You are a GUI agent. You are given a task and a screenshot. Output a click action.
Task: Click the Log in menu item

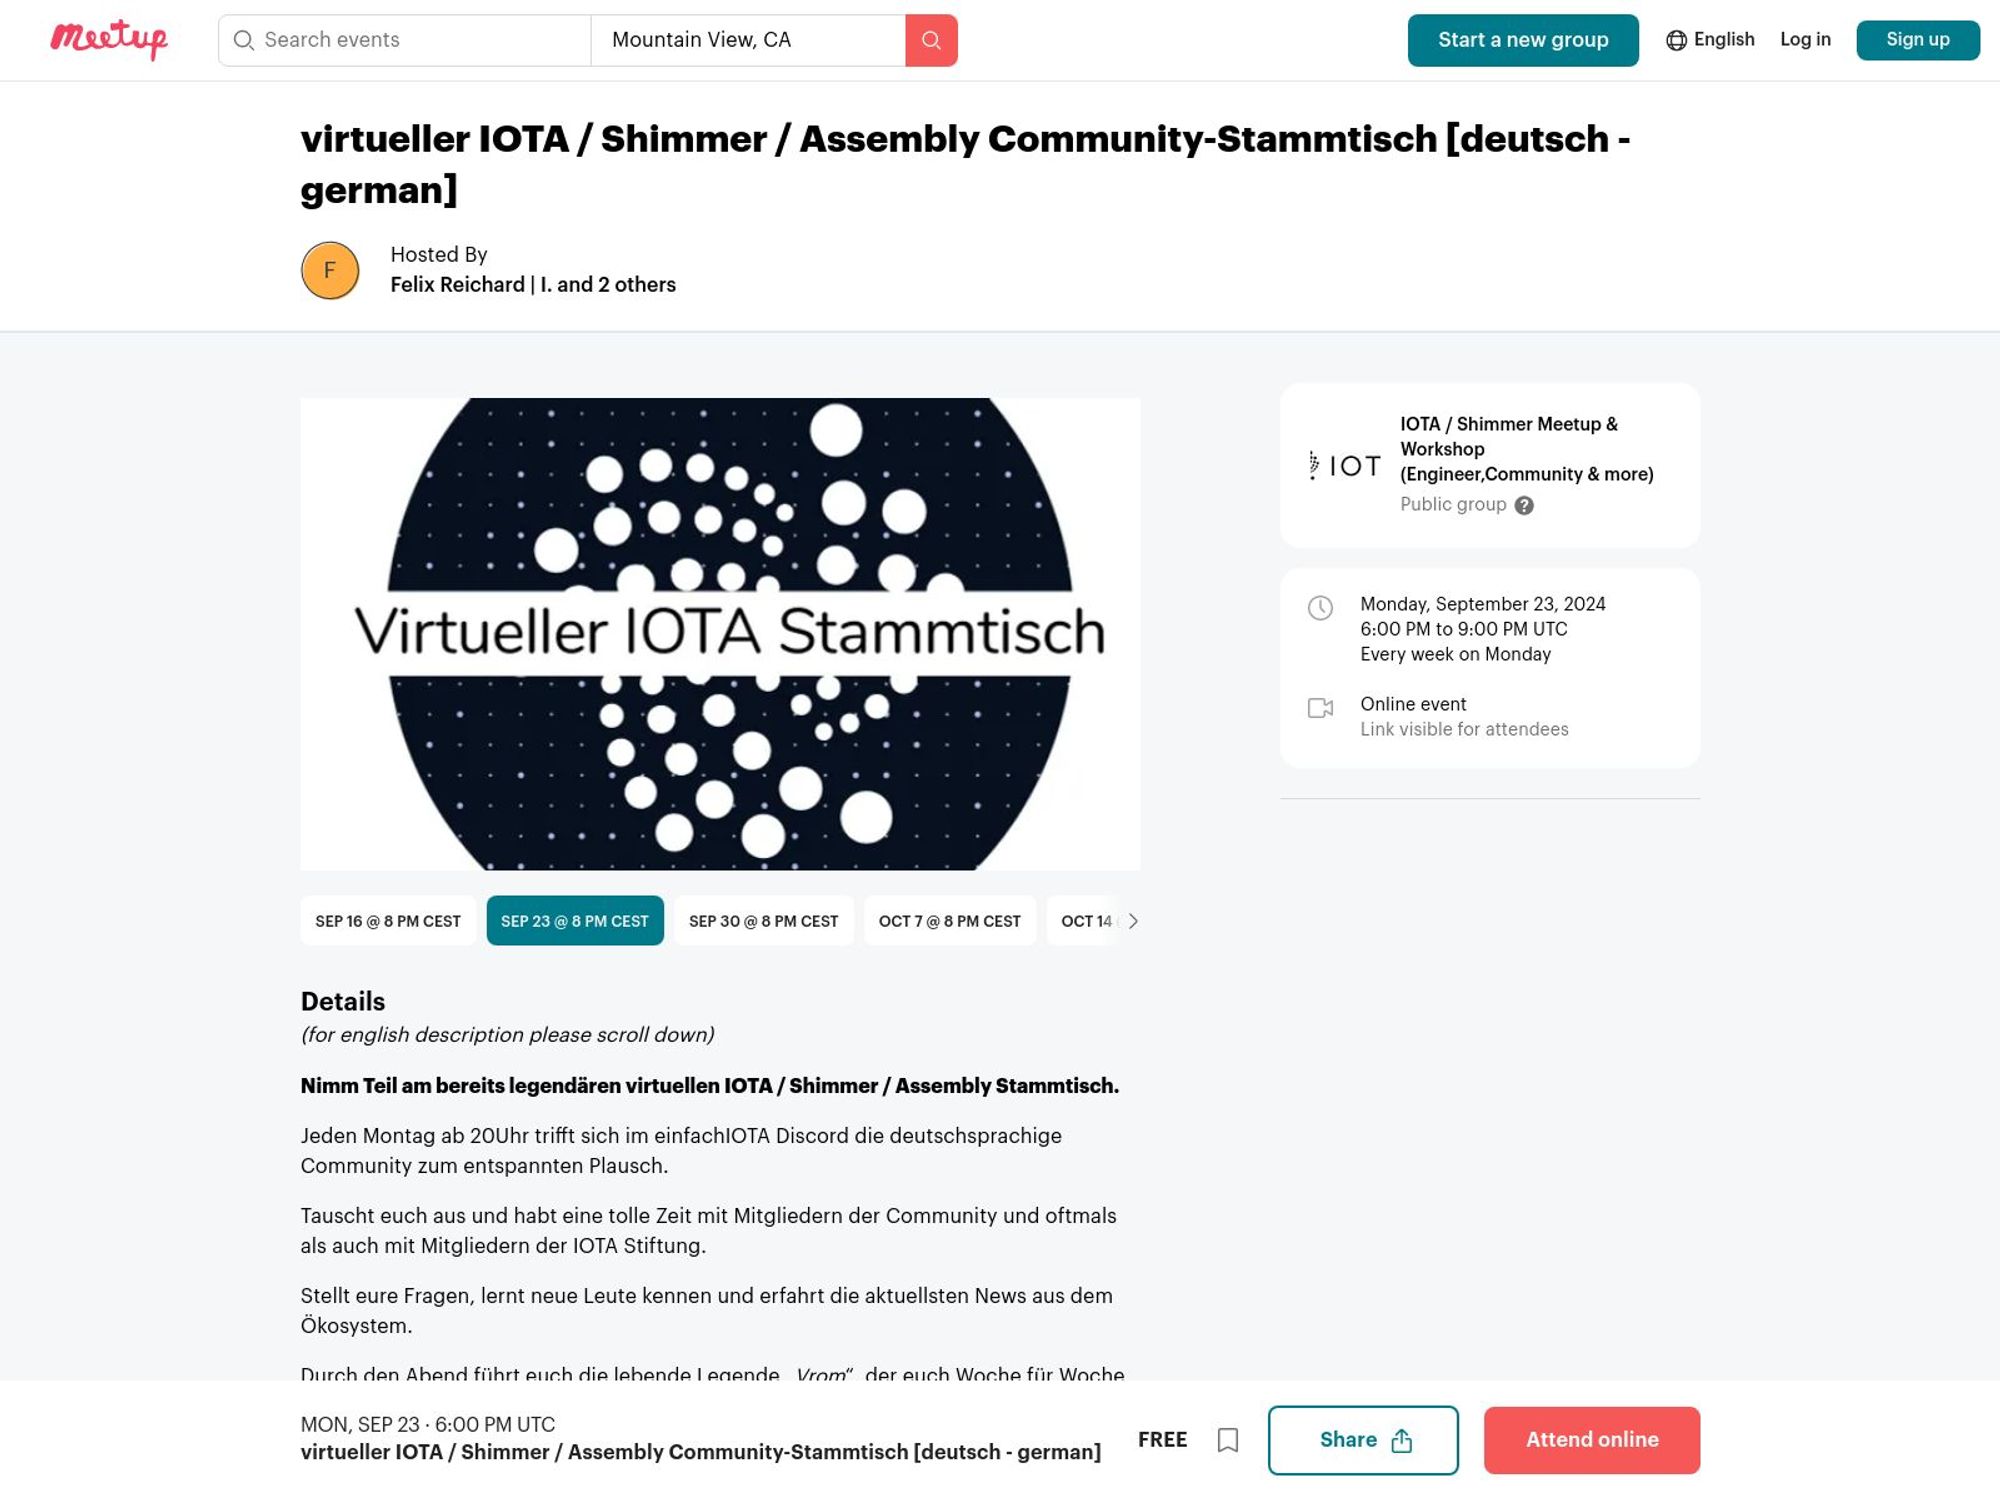(x=1803, y=39)
